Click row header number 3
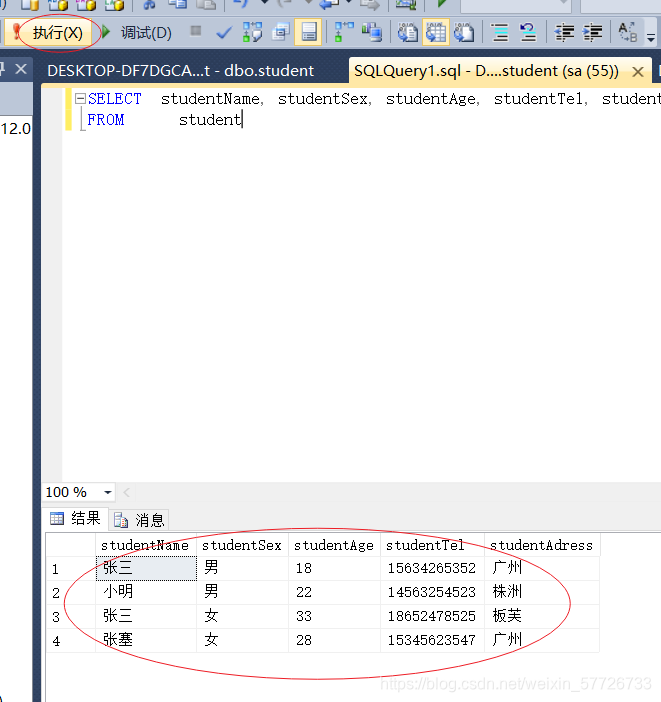661x702 pixels. [71, 616]
